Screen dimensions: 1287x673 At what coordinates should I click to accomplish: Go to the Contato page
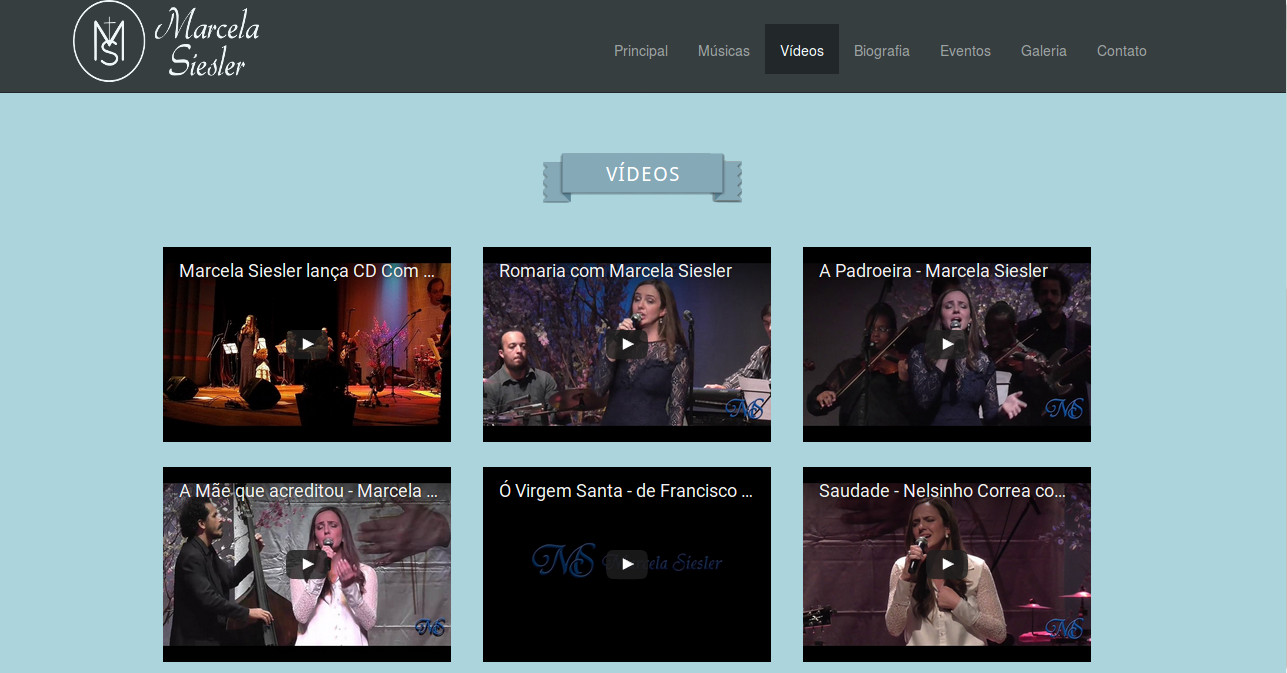(1122, 50)
